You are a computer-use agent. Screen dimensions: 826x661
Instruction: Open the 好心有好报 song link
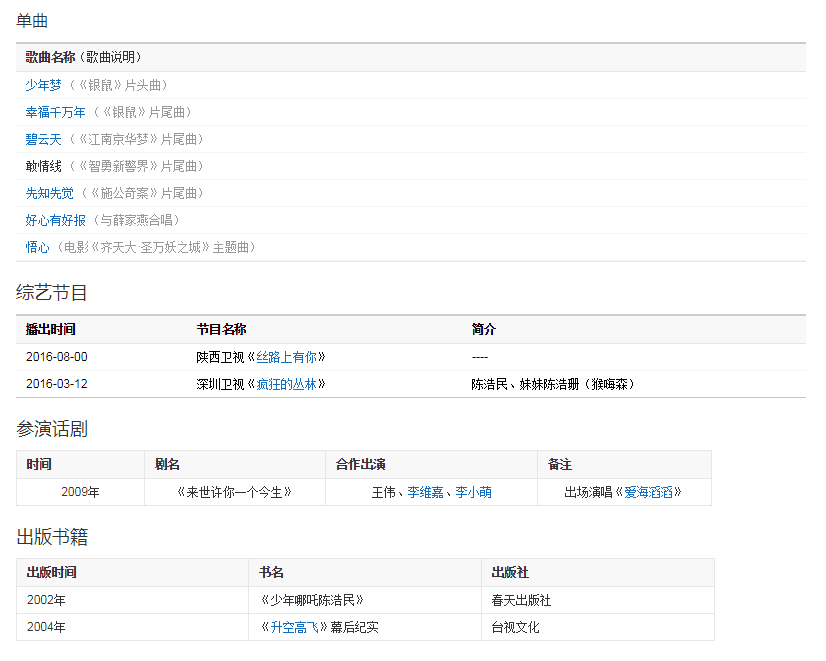pos(55,220)
